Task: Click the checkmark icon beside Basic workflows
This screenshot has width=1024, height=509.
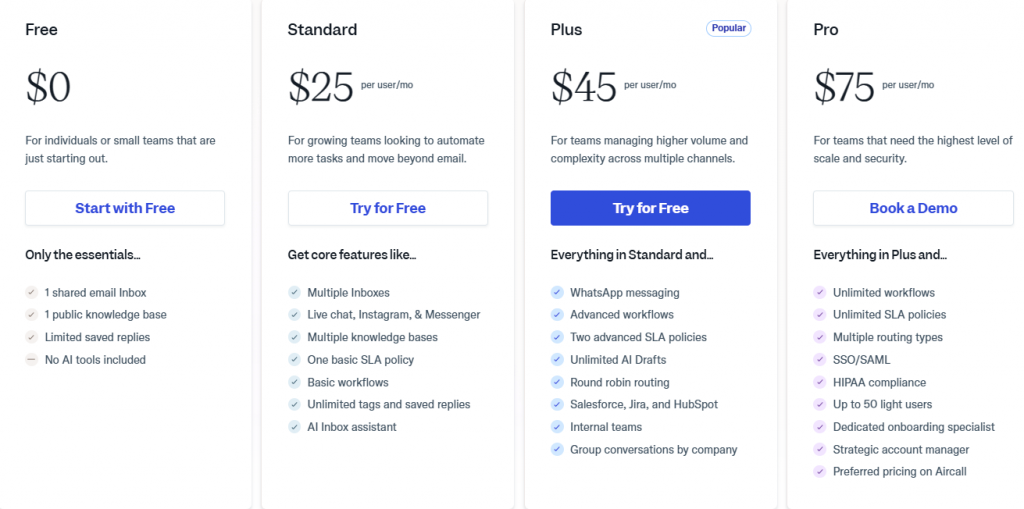Action: (294, 382)
